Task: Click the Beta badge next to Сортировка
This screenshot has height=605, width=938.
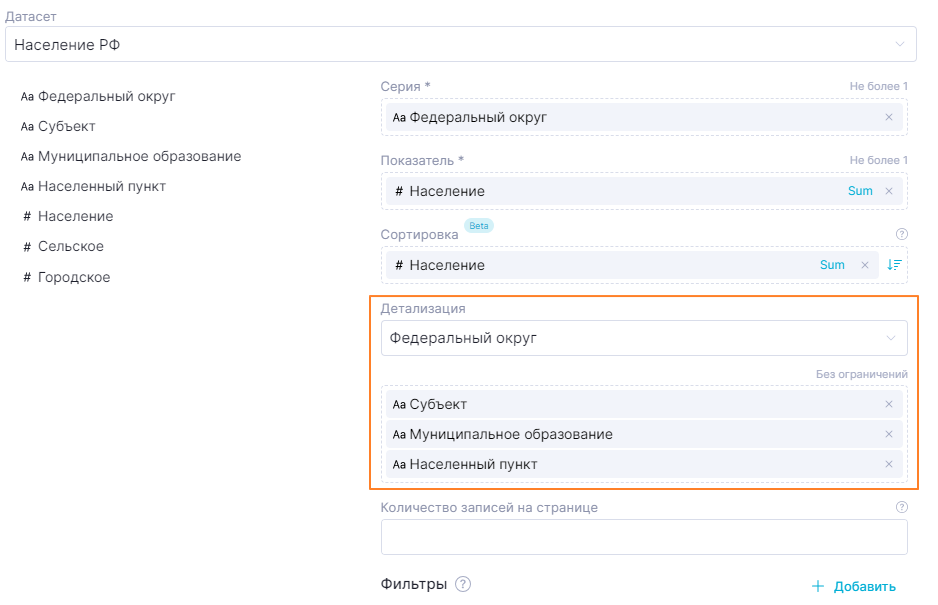Action: point(479,226)
